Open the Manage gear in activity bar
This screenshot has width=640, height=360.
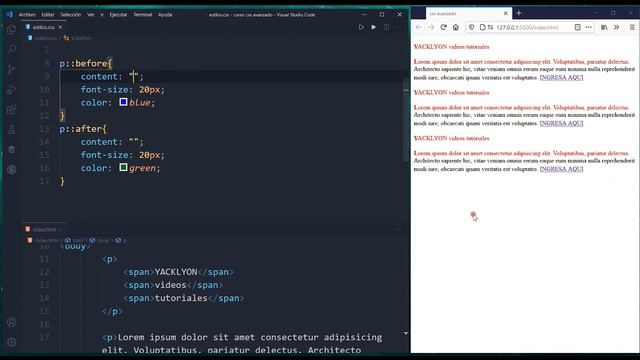point(11,342)
